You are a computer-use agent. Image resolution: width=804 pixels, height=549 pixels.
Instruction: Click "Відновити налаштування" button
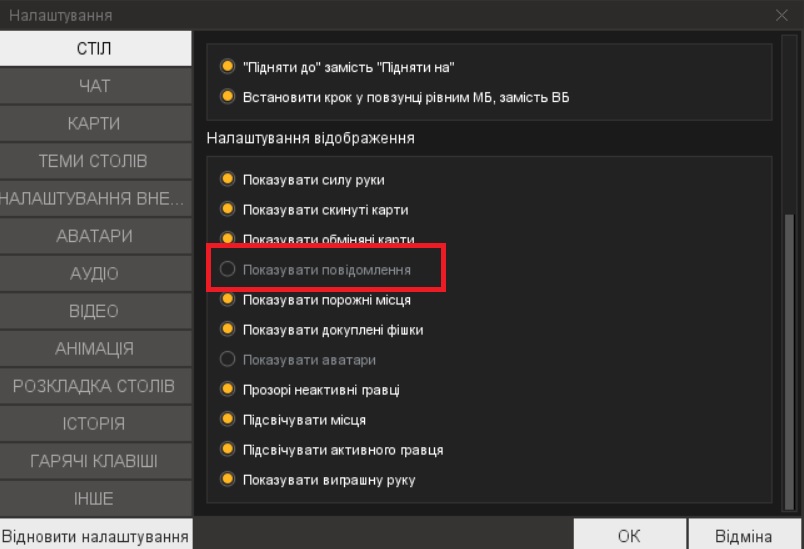[96, 536]
